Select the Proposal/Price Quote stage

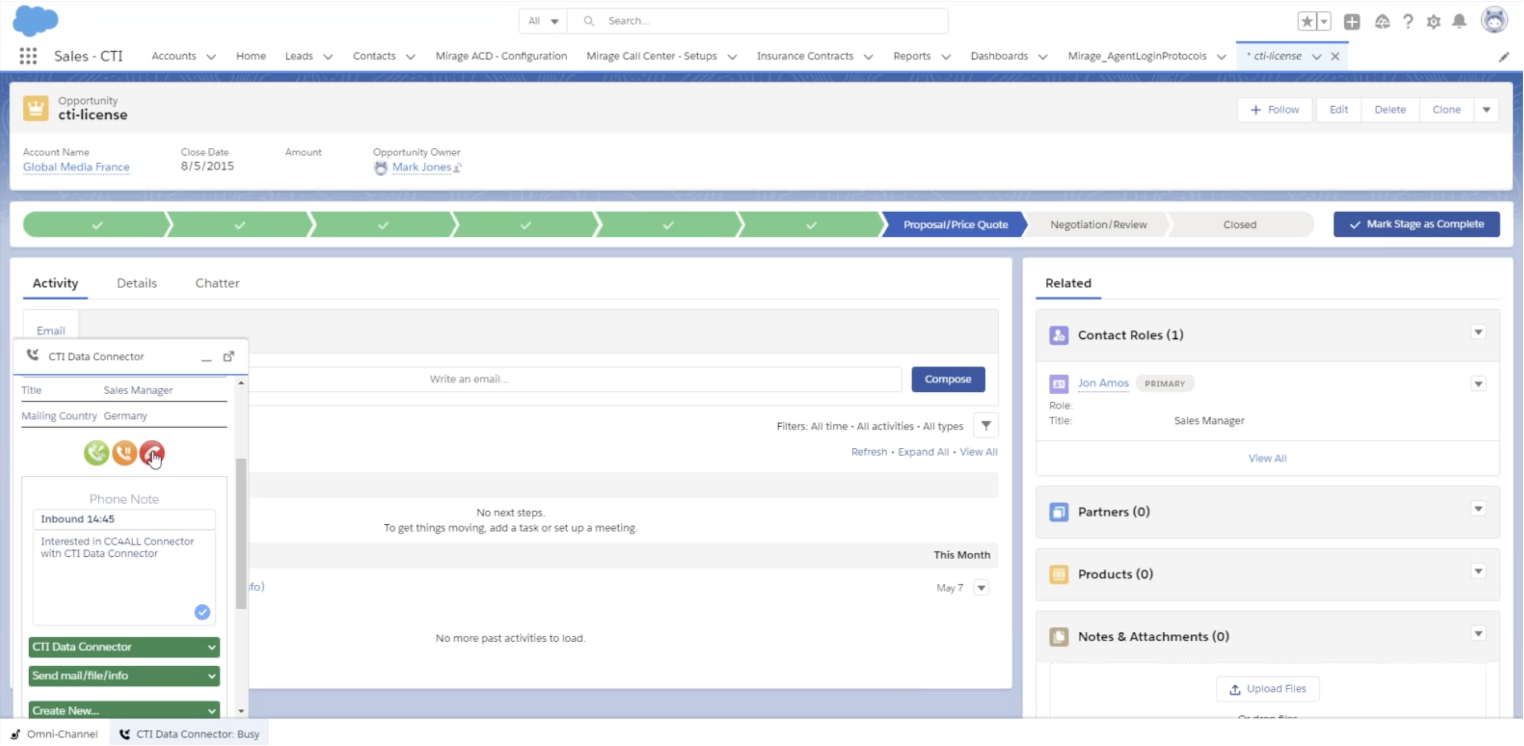(x=955, y=224)
